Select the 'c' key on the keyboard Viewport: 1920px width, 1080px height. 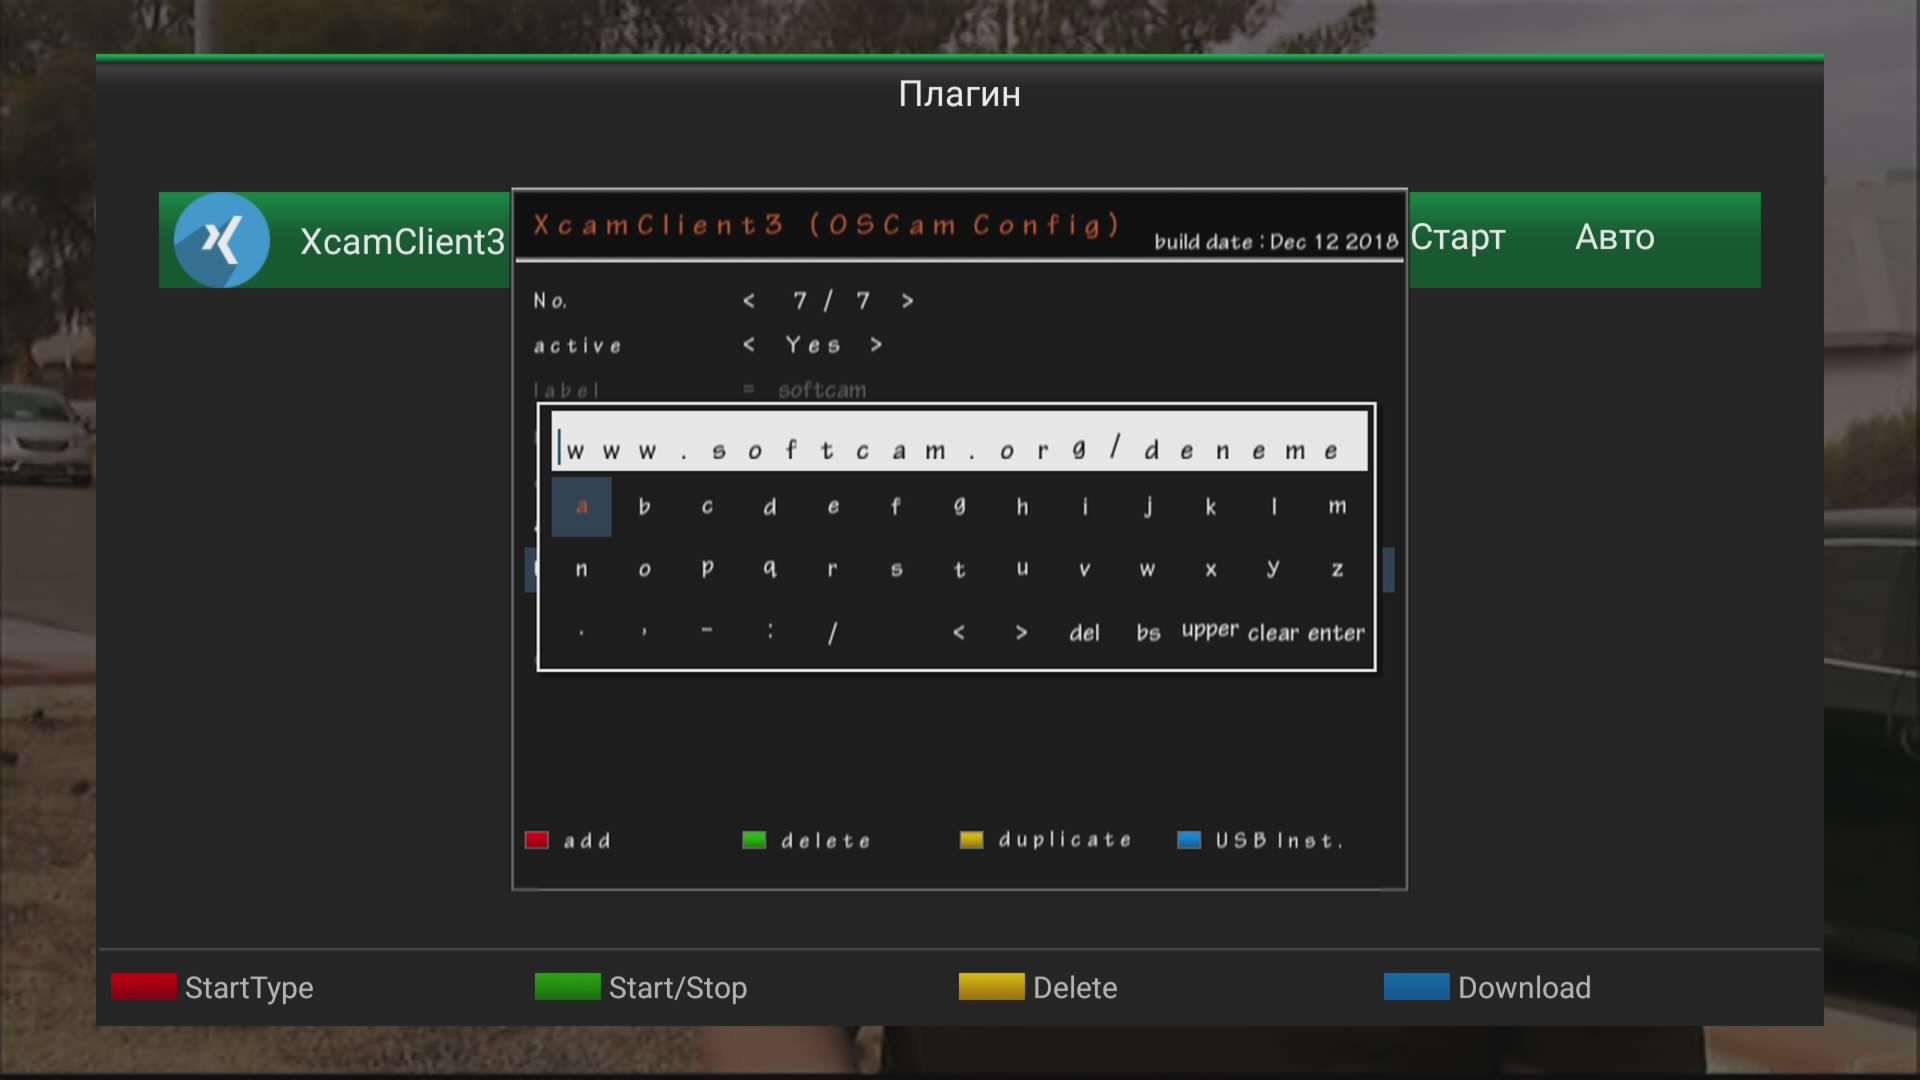click(707, 506)
